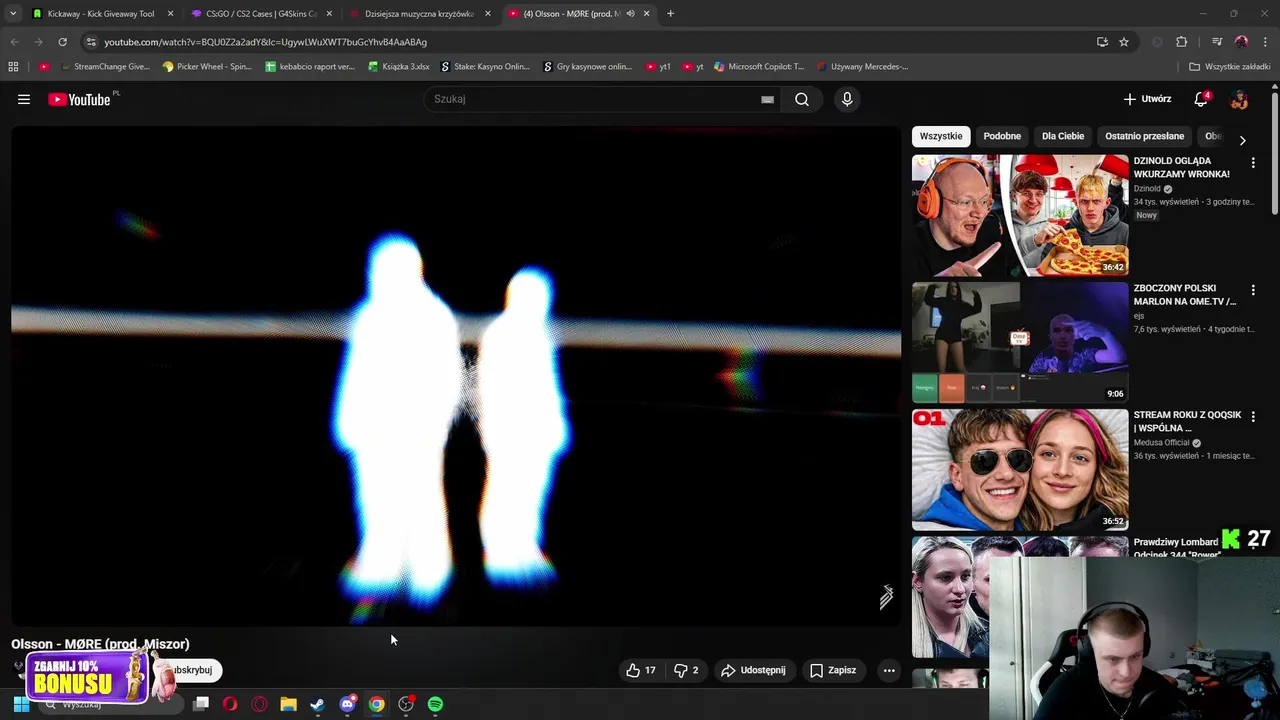Switch to the CS:GO / CS2 Cases tab
This screenshot has height=720, width=1280.
pyautogui.click(x=261, y=14)
